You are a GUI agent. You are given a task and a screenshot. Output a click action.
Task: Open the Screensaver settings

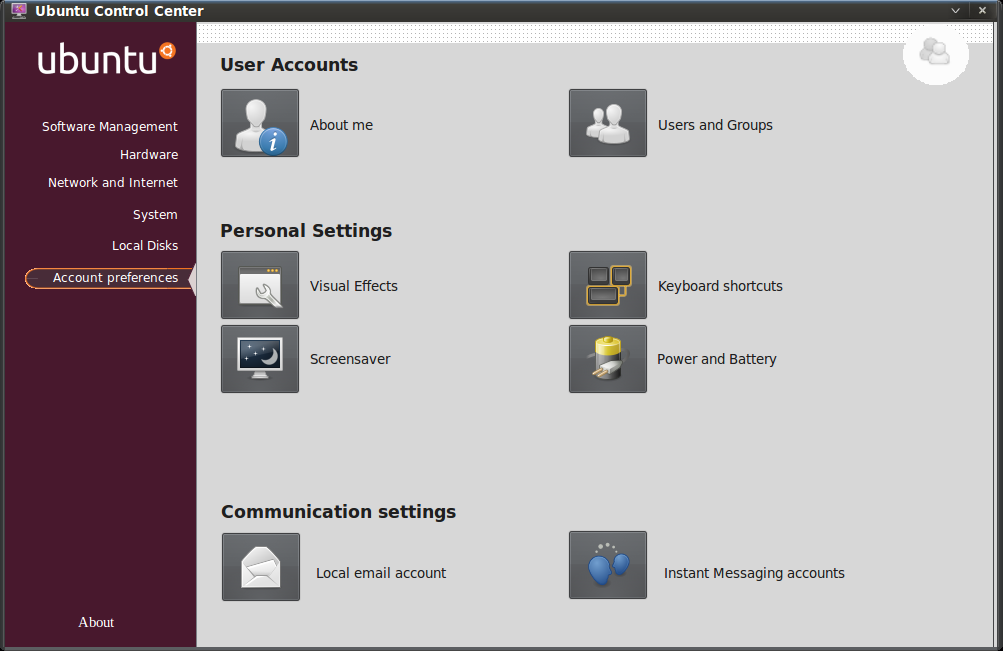tap(260, 359)
